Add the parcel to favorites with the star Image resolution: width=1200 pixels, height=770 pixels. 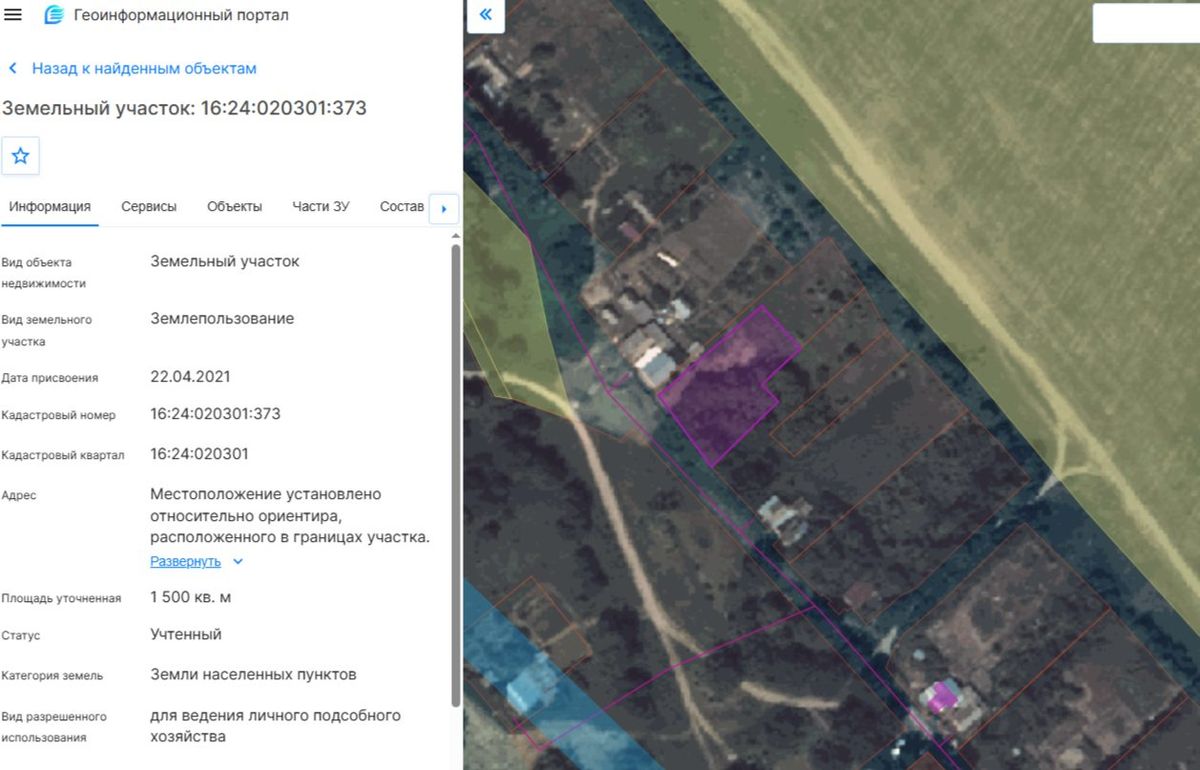[20, 156]
